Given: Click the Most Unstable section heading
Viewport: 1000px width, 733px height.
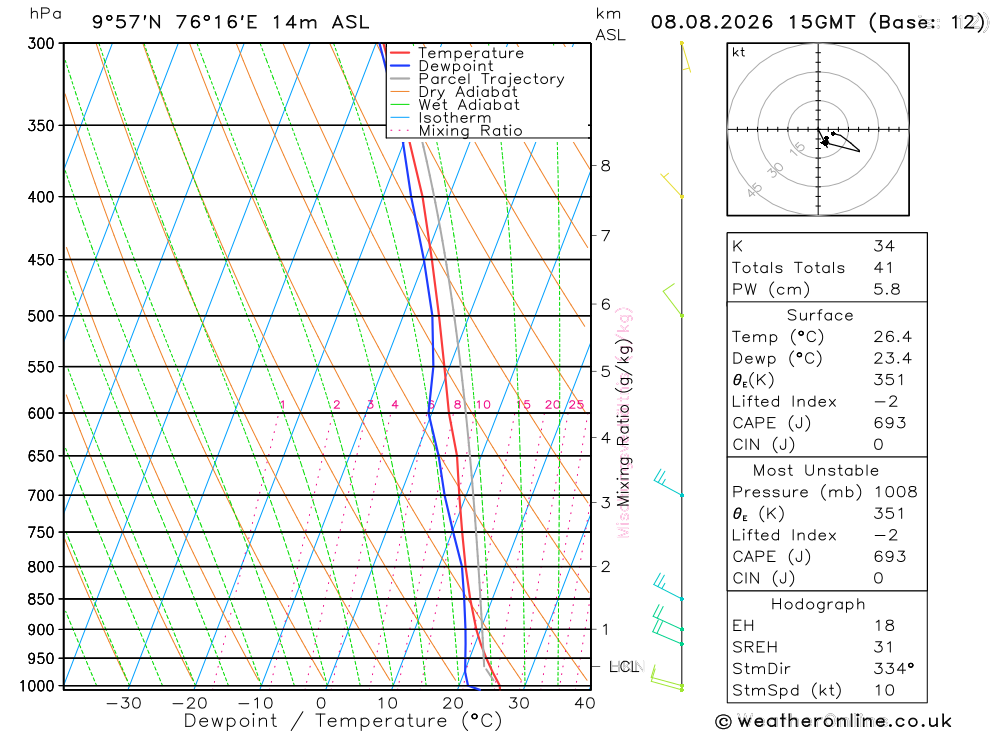Looking at the screenshot, I should [816, 471].
